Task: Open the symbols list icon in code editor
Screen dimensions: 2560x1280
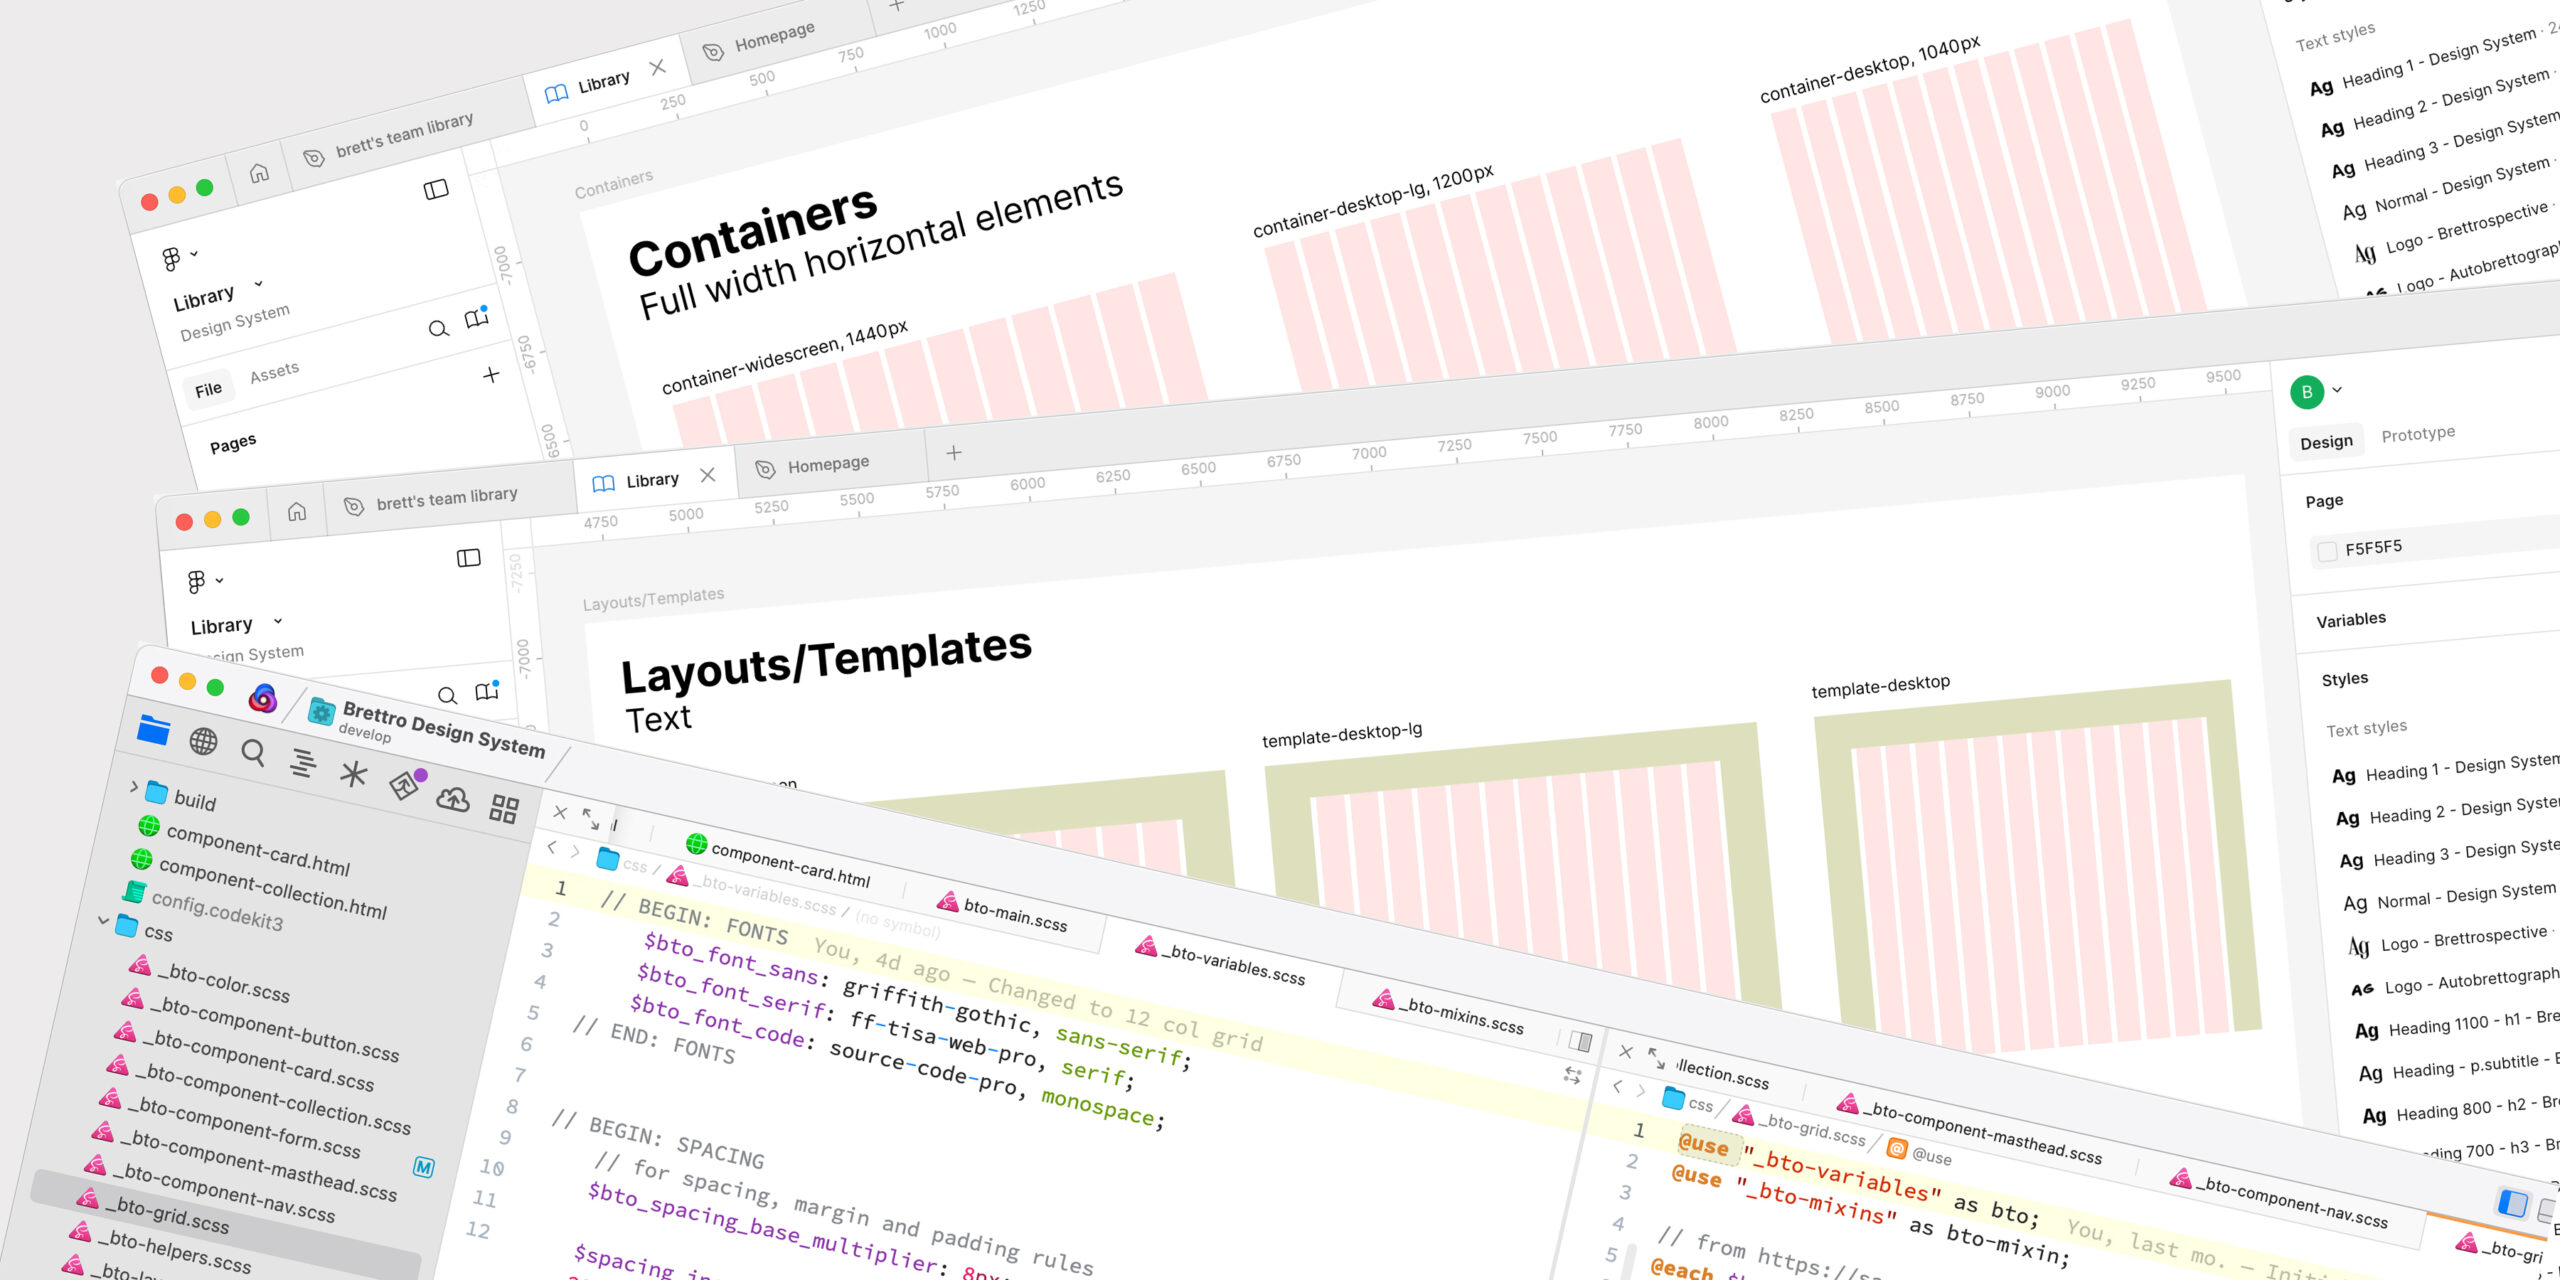Action: click(303, 763)
